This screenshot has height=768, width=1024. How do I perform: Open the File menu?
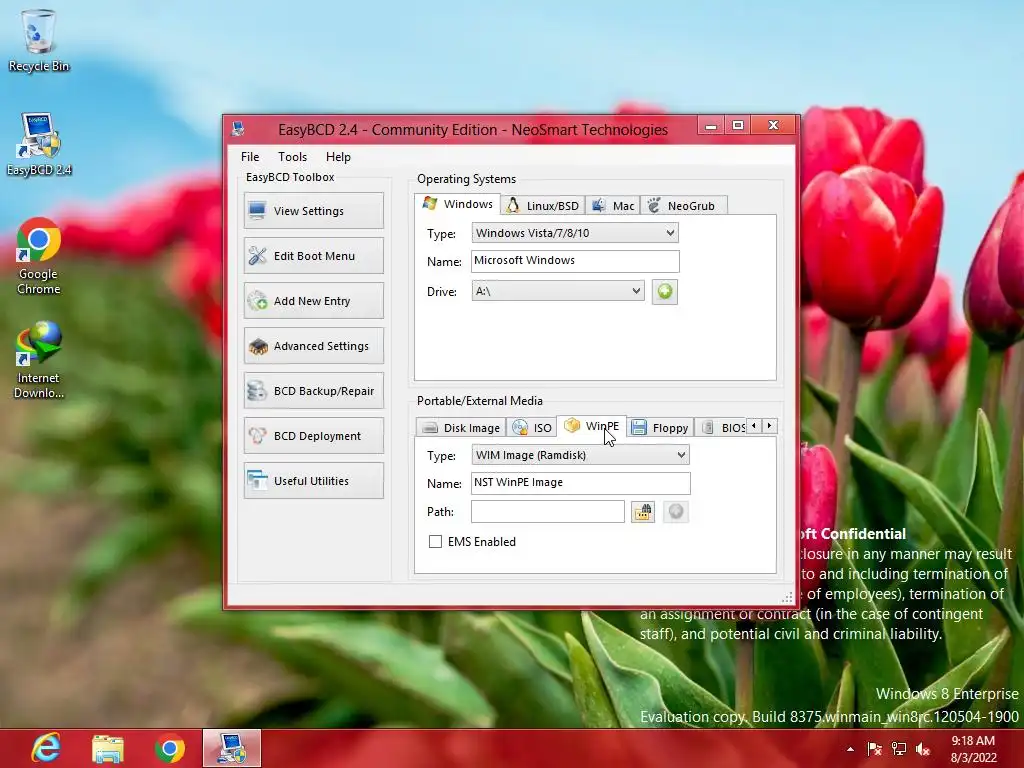250,157
